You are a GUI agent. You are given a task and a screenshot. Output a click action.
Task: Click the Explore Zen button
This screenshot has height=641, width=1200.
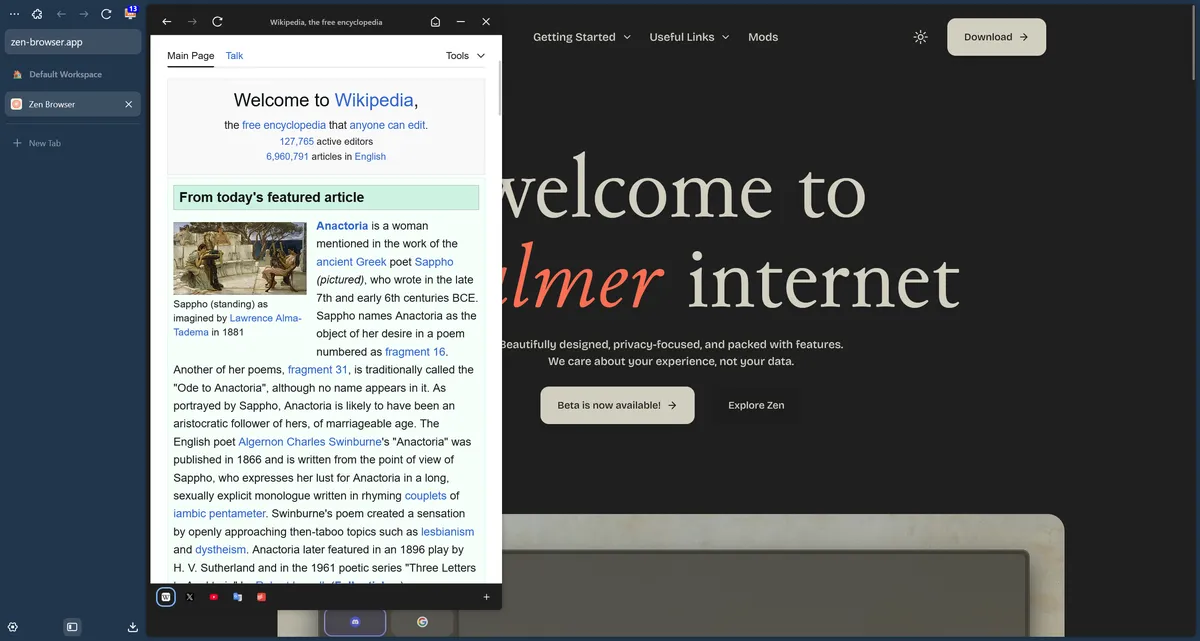point(756,405)
